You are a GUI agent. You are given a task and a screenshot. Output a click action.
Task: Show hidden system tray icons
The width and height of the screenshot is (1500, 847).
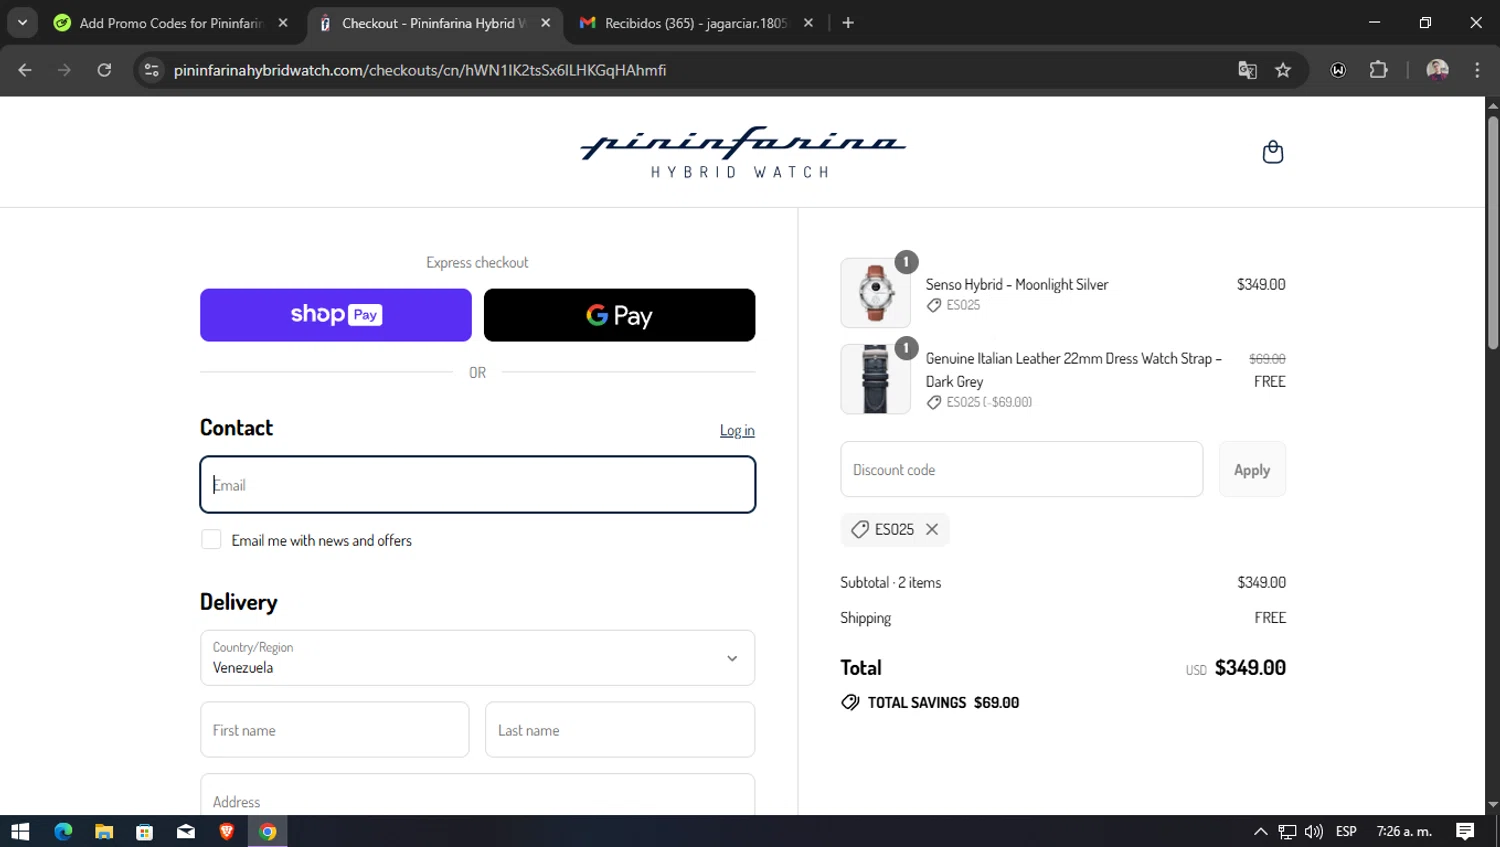(x=1260, y=831)
